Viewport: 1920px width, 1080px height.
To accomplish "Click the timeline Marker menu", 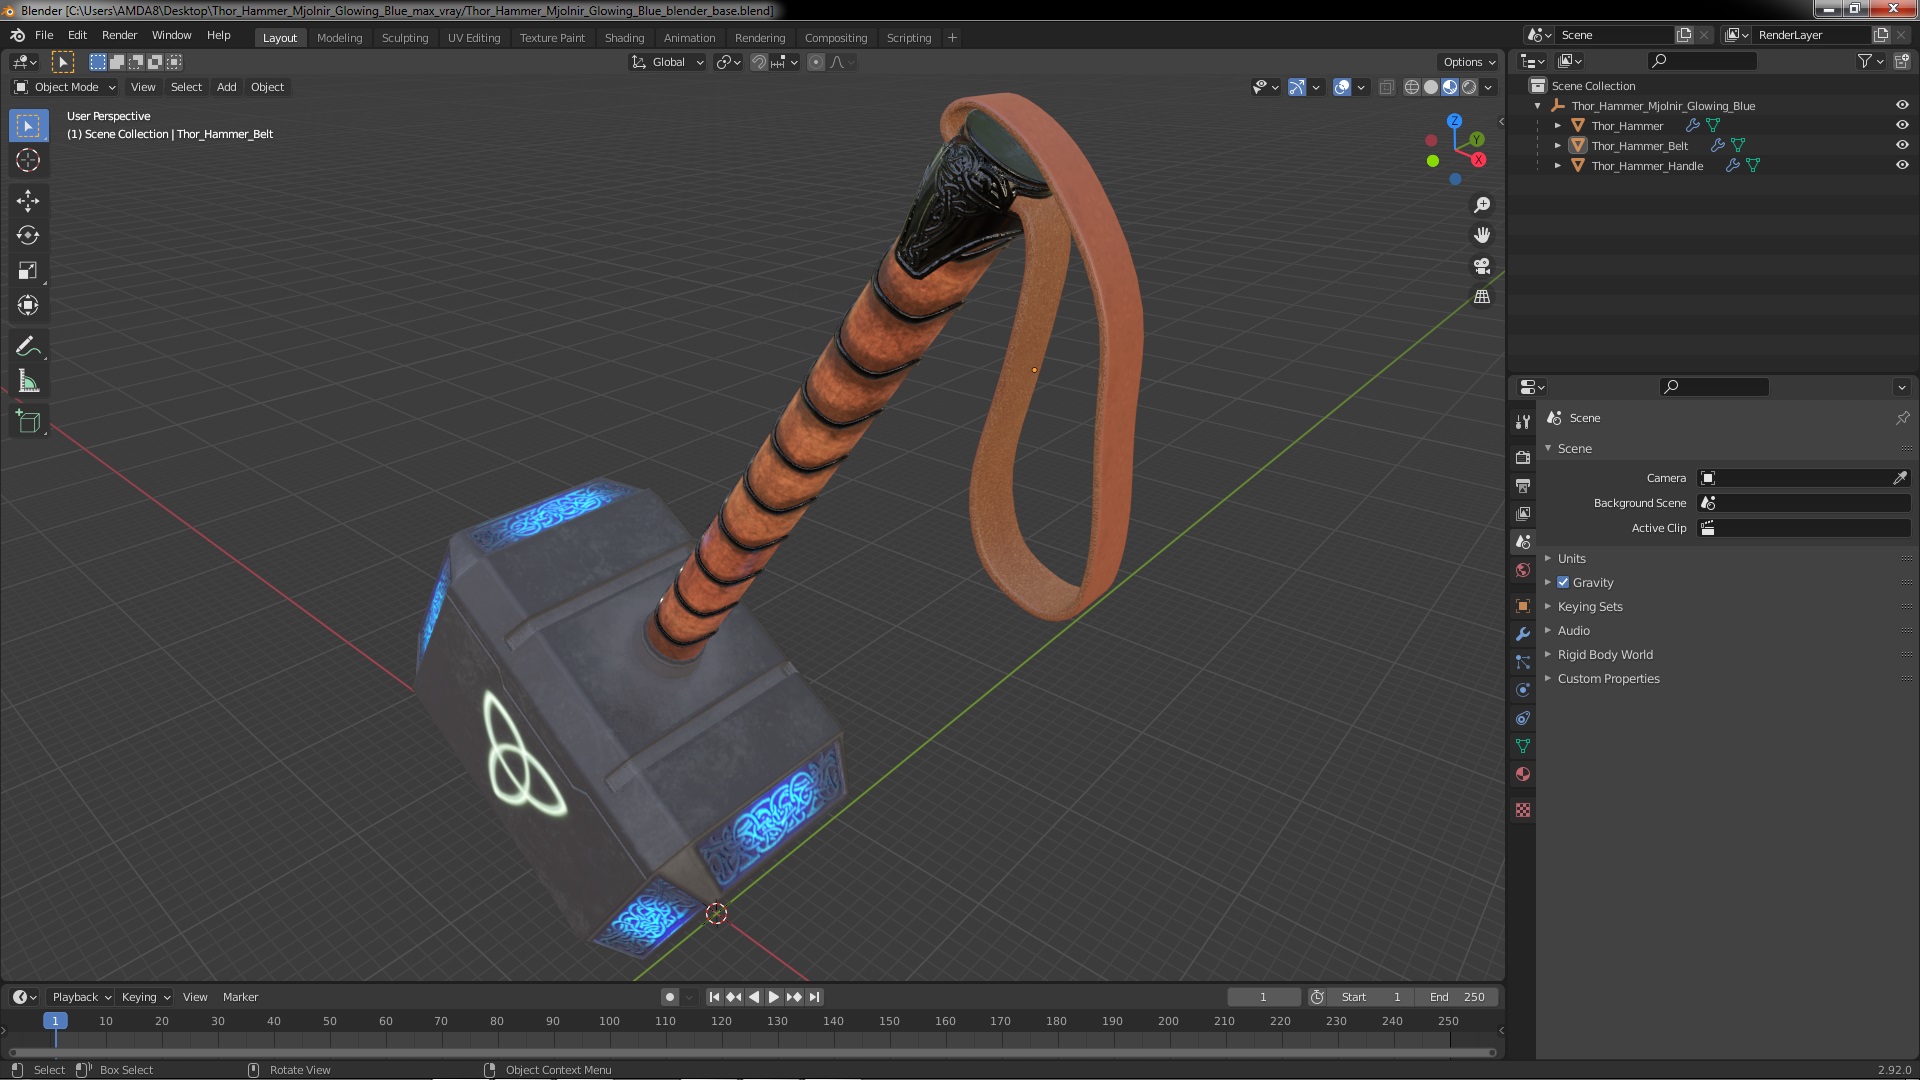I will point(240,997).
